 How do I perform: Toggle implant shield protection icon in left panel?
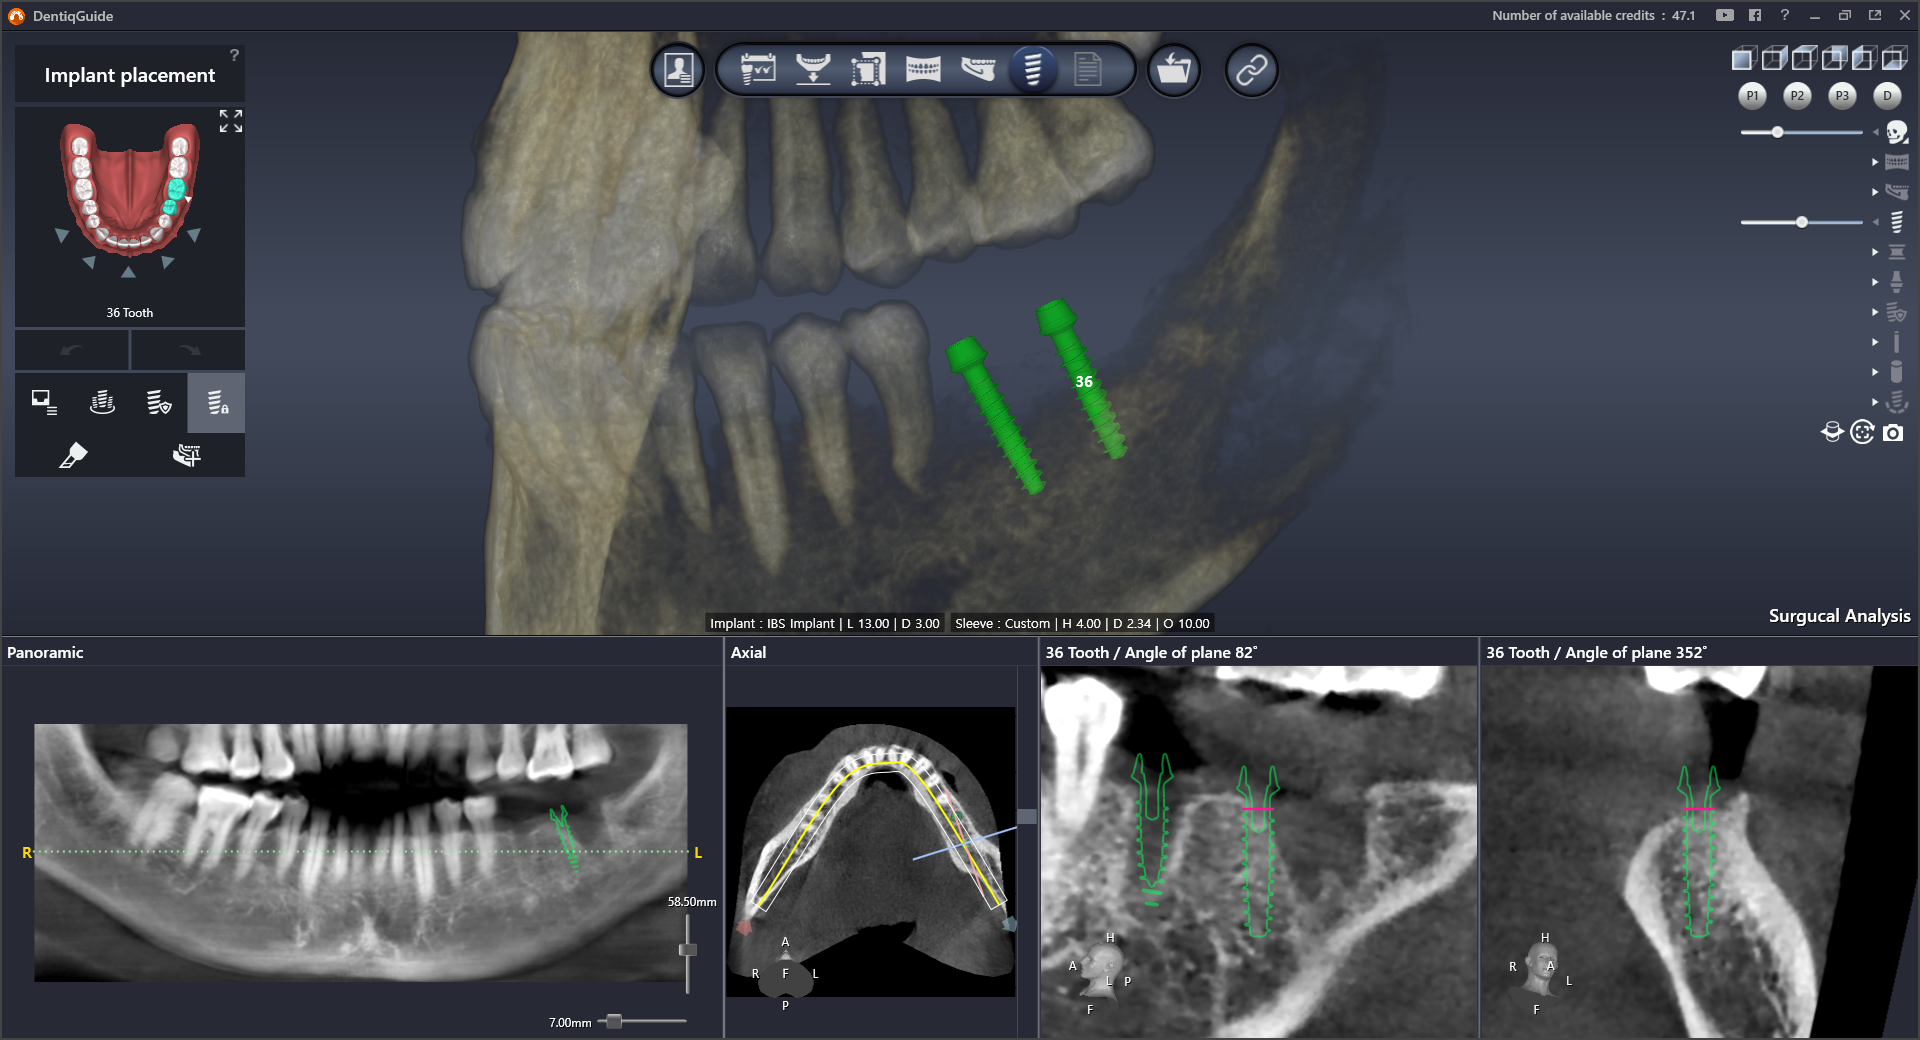158,402
